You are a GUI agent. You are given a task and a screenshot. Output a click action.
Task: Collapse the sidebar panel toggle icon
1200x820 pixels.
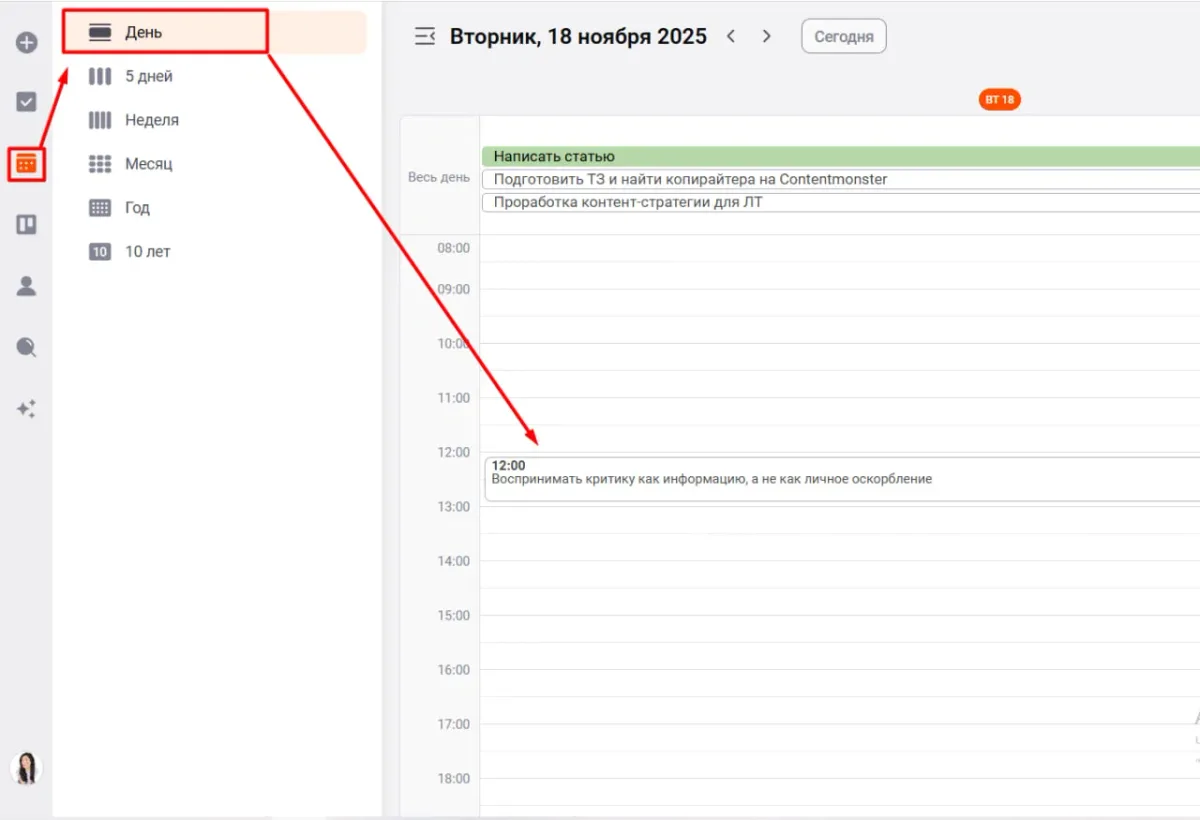(425, 37)
